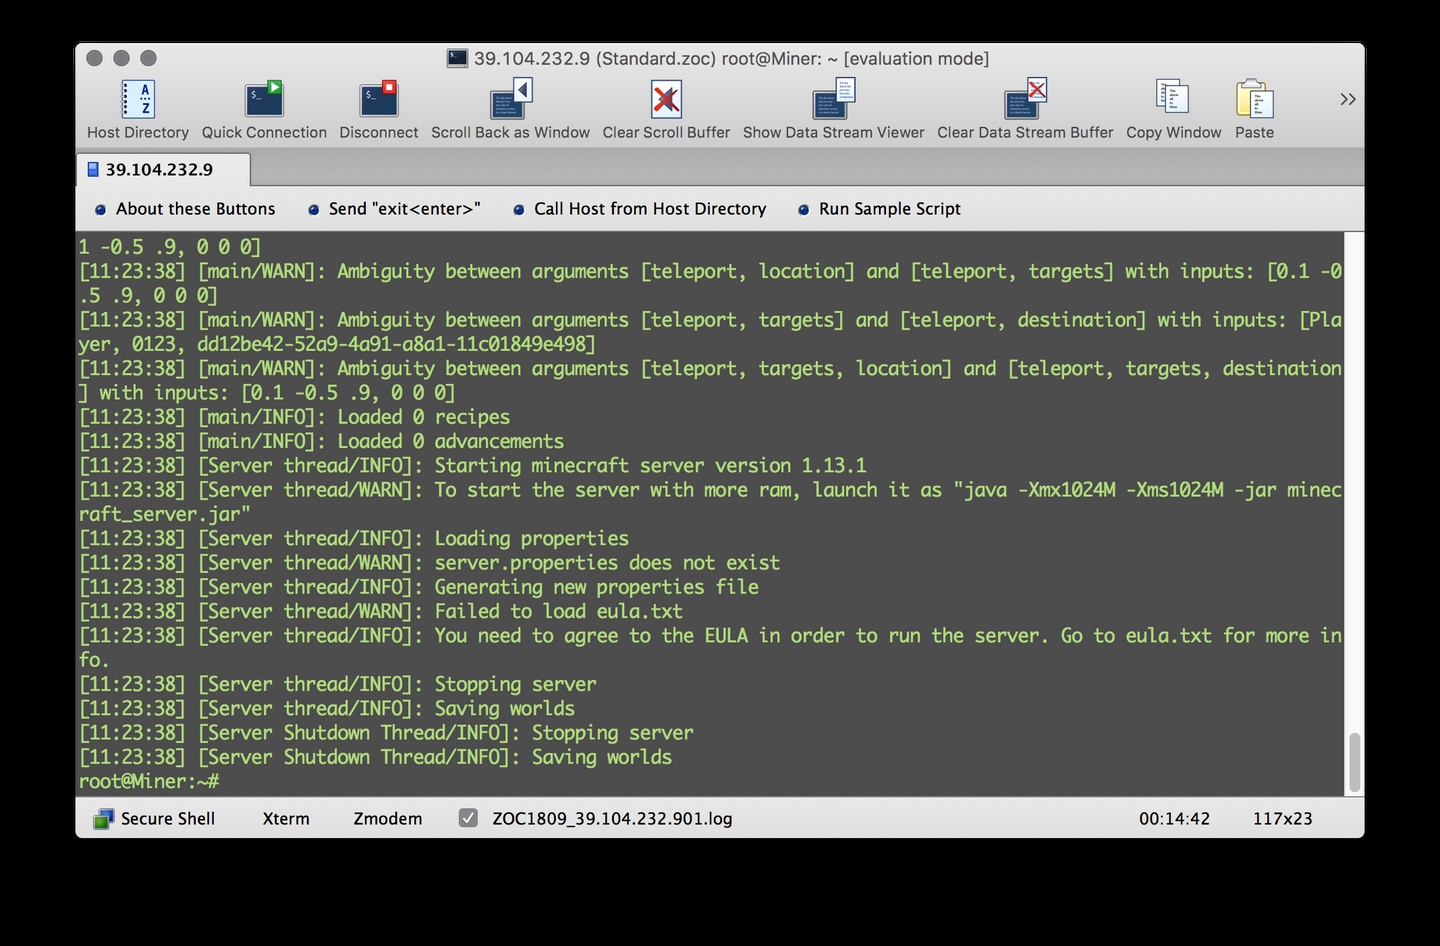The height and width of the screenshot is (946, 1440).
Task: Click Xterm emulation in status bar
Action: pyautogui.click(x=286, y=818)
